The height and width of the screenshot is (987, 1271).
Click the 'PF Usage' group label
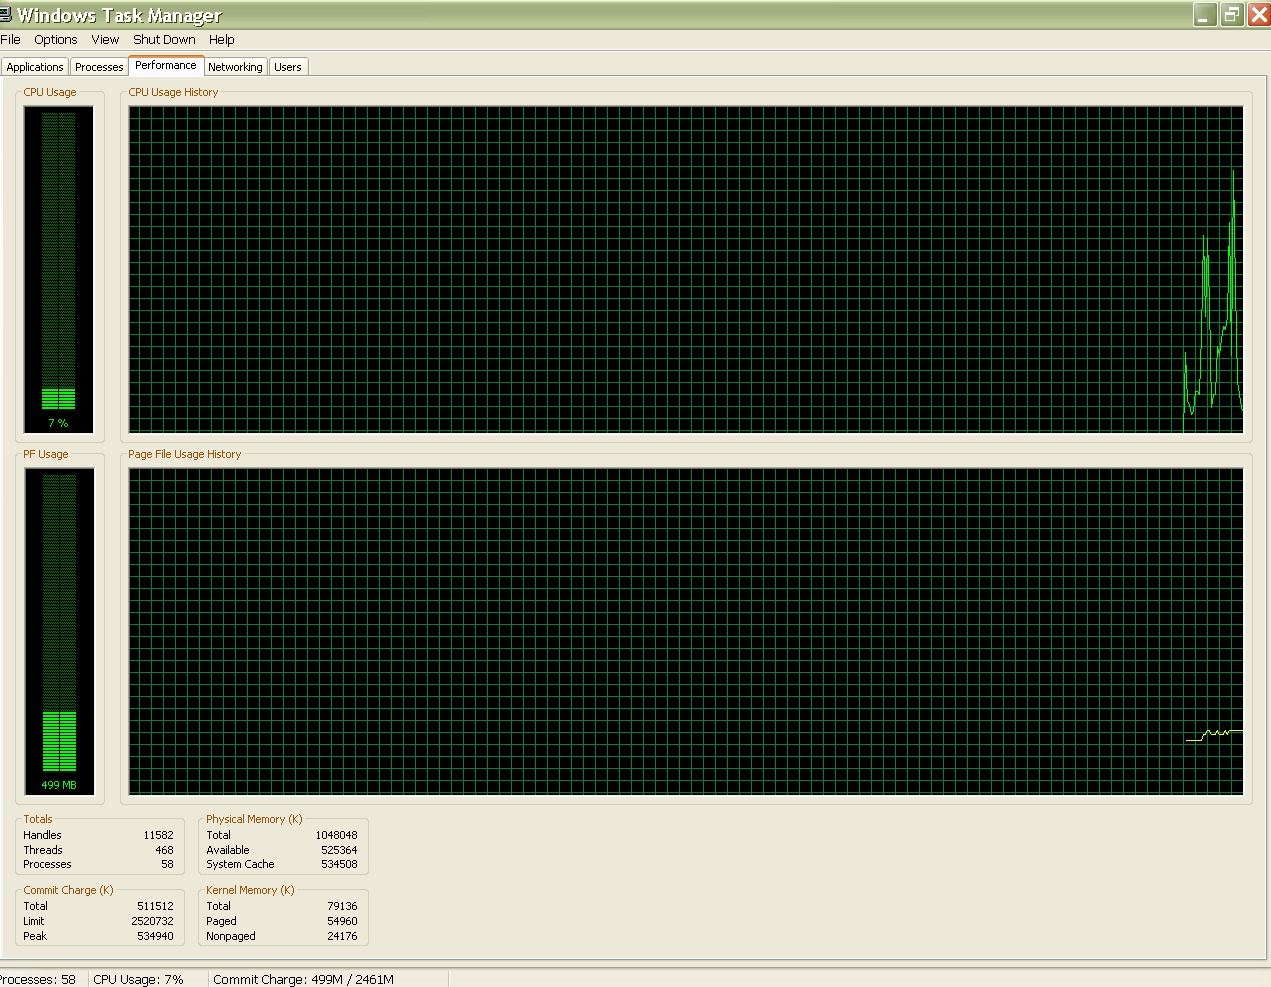click(46, 454)
